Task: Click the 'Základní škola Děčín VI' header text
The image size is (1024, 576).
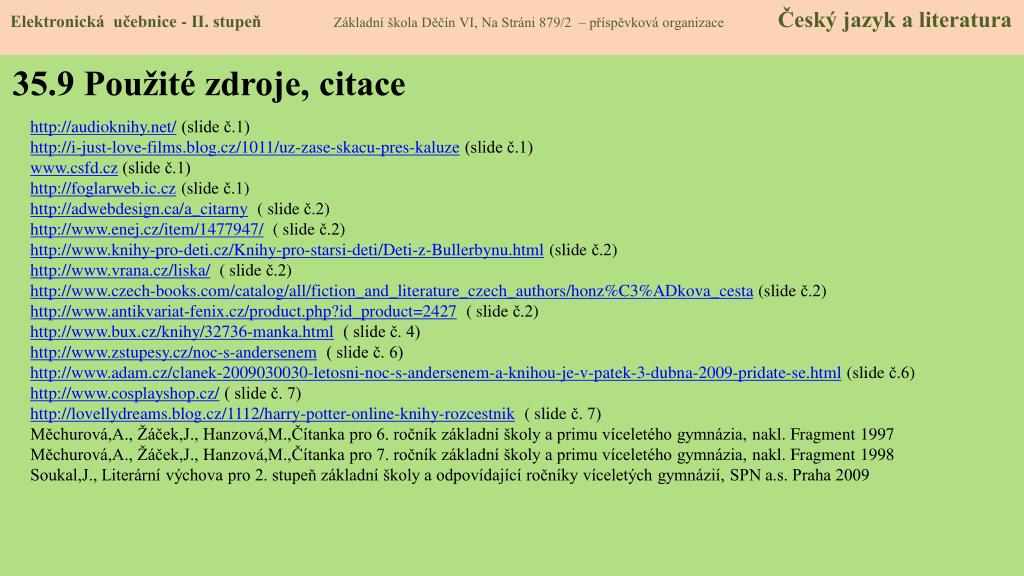Action: tap(528, 22)
